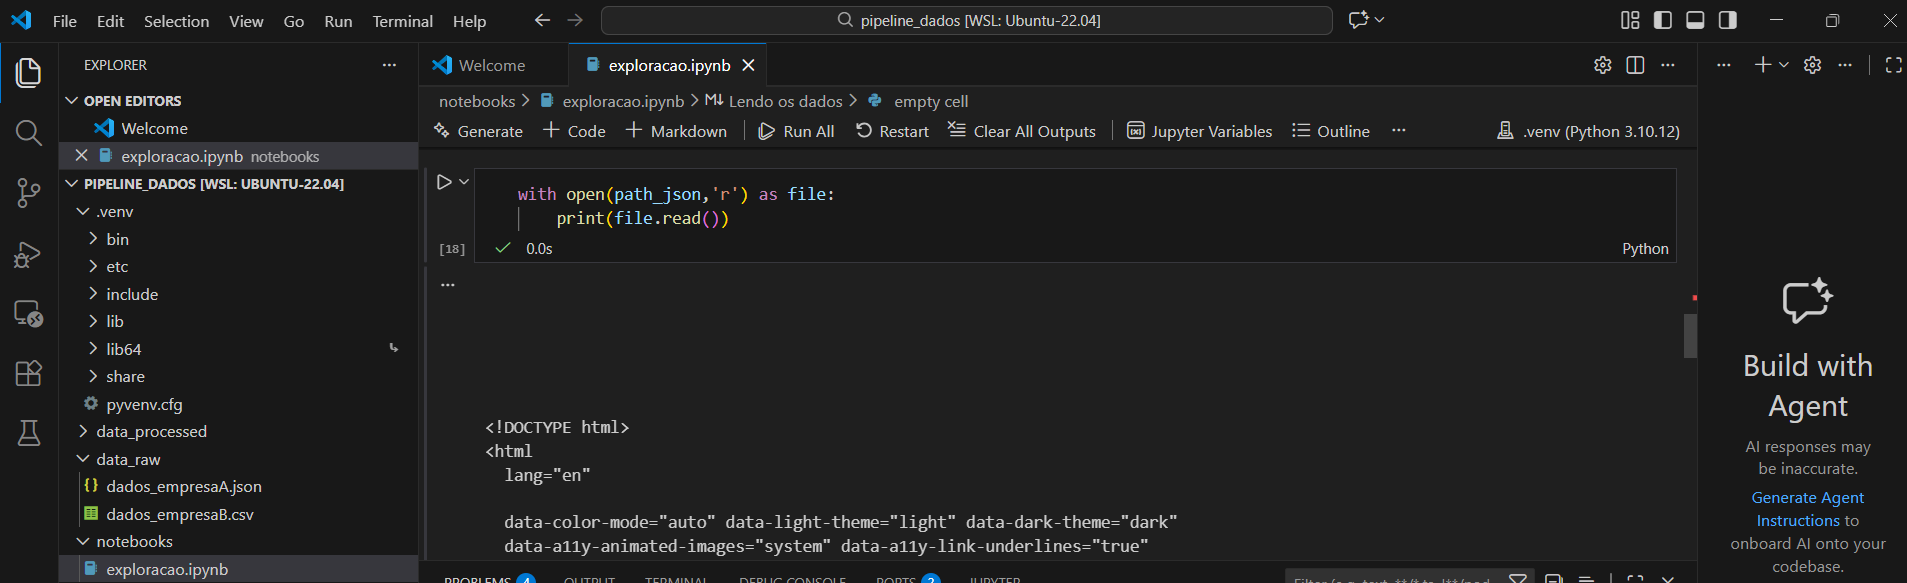Toggle the primary side bar layout button

1663,20
